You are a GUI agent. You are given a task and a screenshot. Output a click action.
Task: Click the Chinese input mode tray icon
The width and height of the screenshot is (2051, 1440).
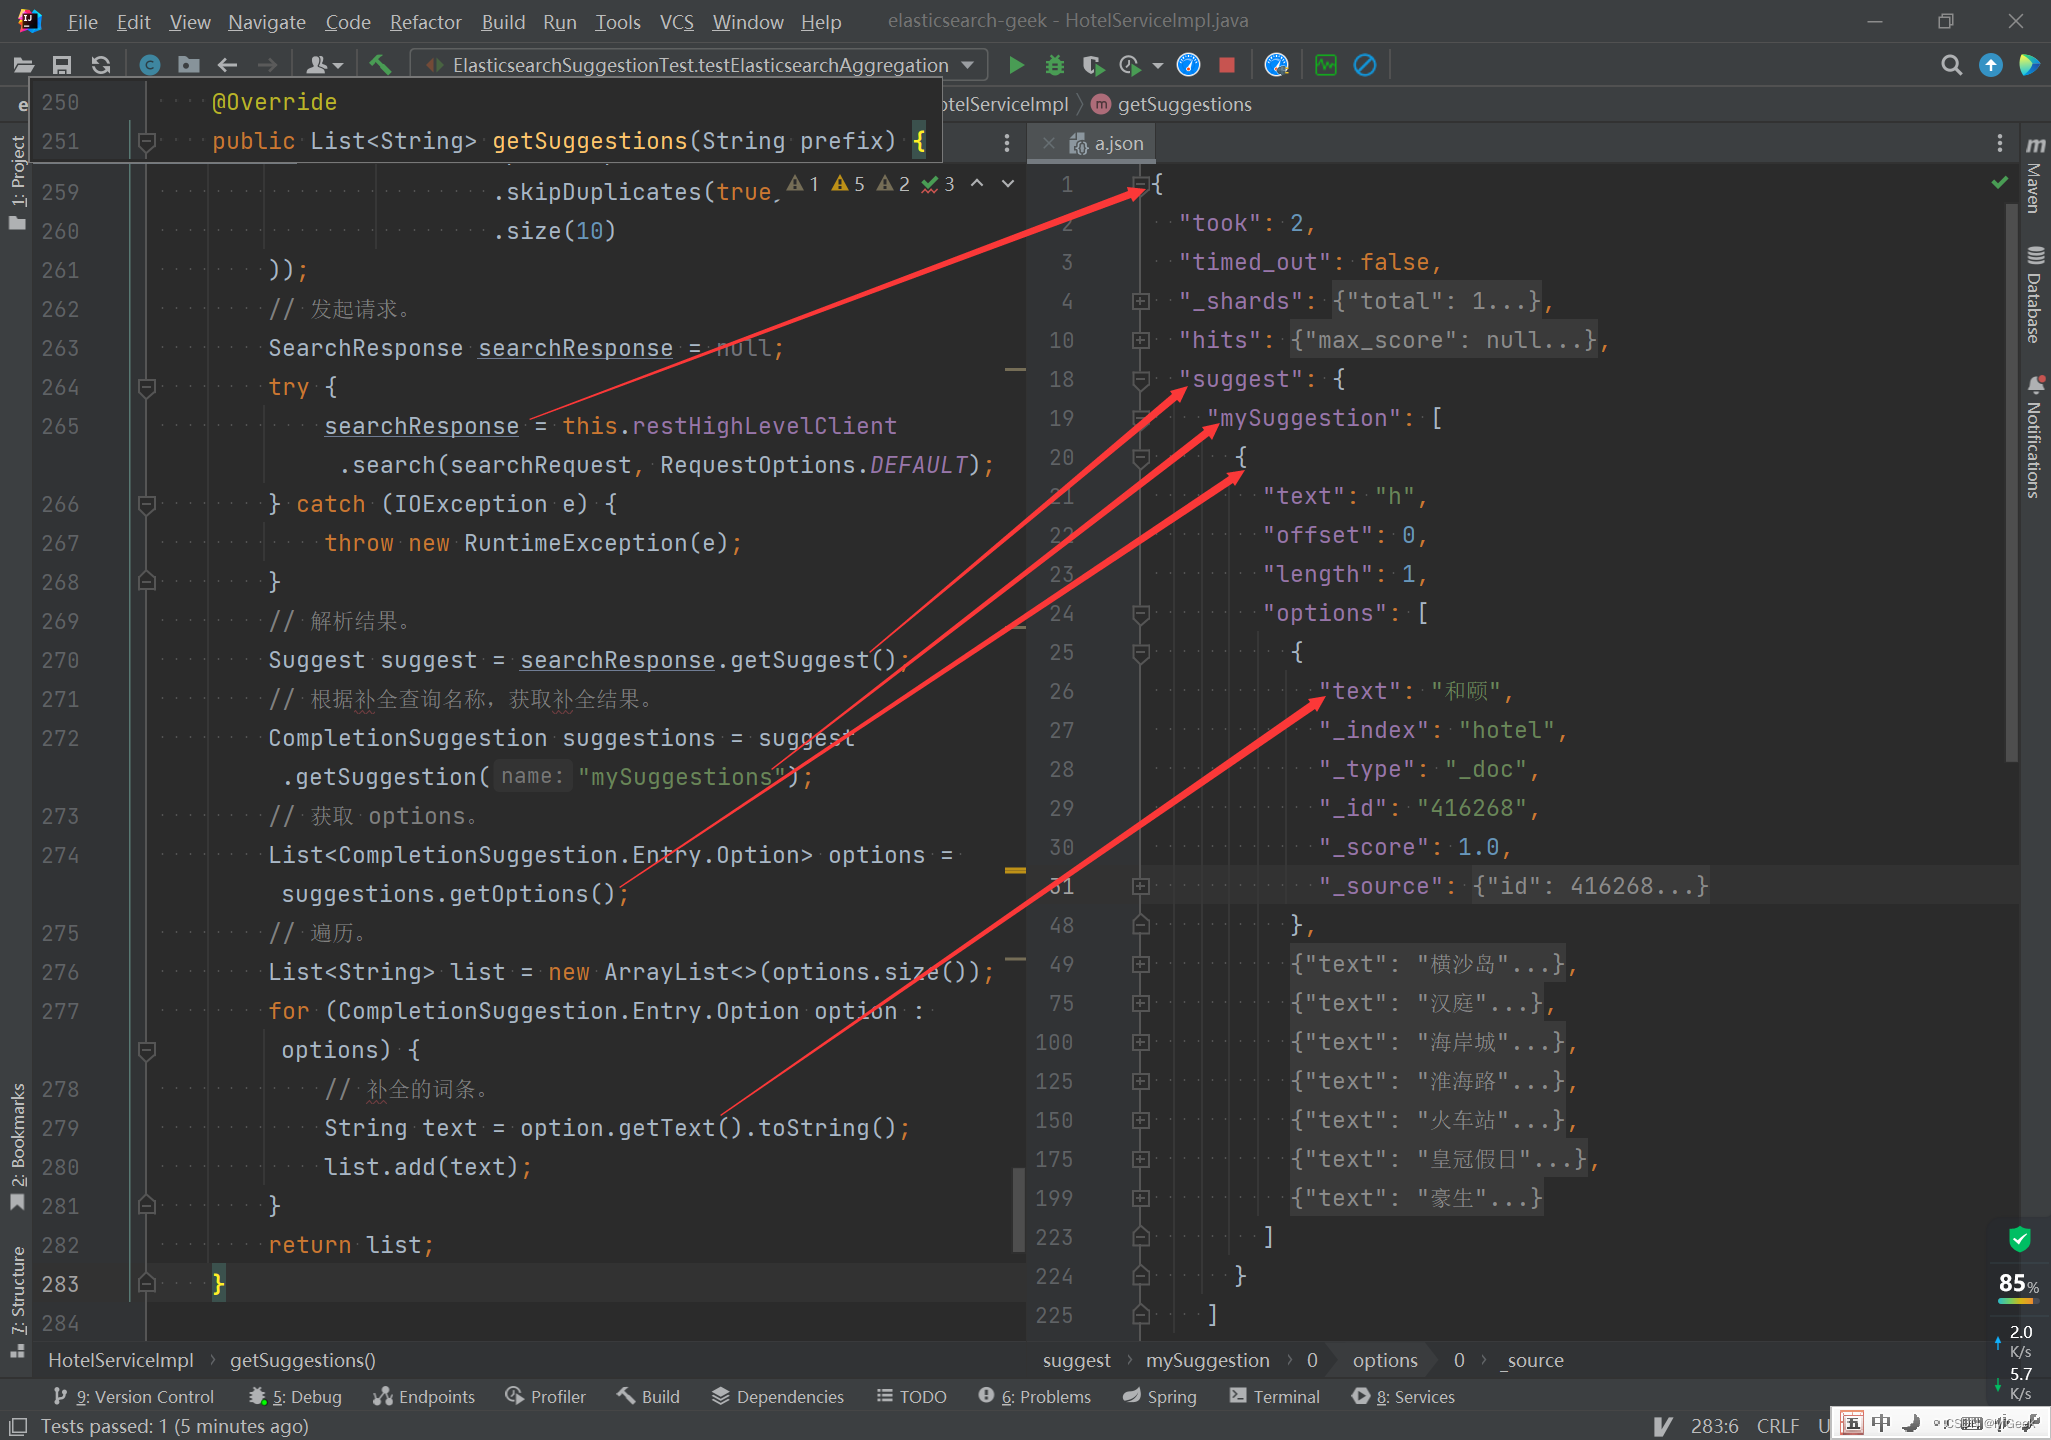click(1881, 1422)
